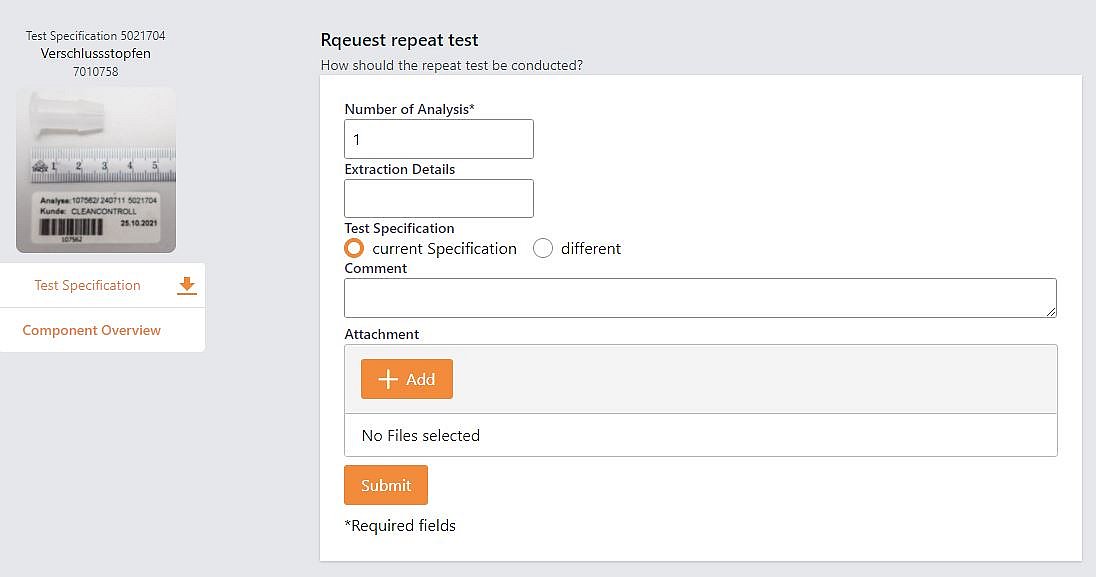Choose the different specification radio option
This screenshot has height=577, width=1096.
point(543,248)
